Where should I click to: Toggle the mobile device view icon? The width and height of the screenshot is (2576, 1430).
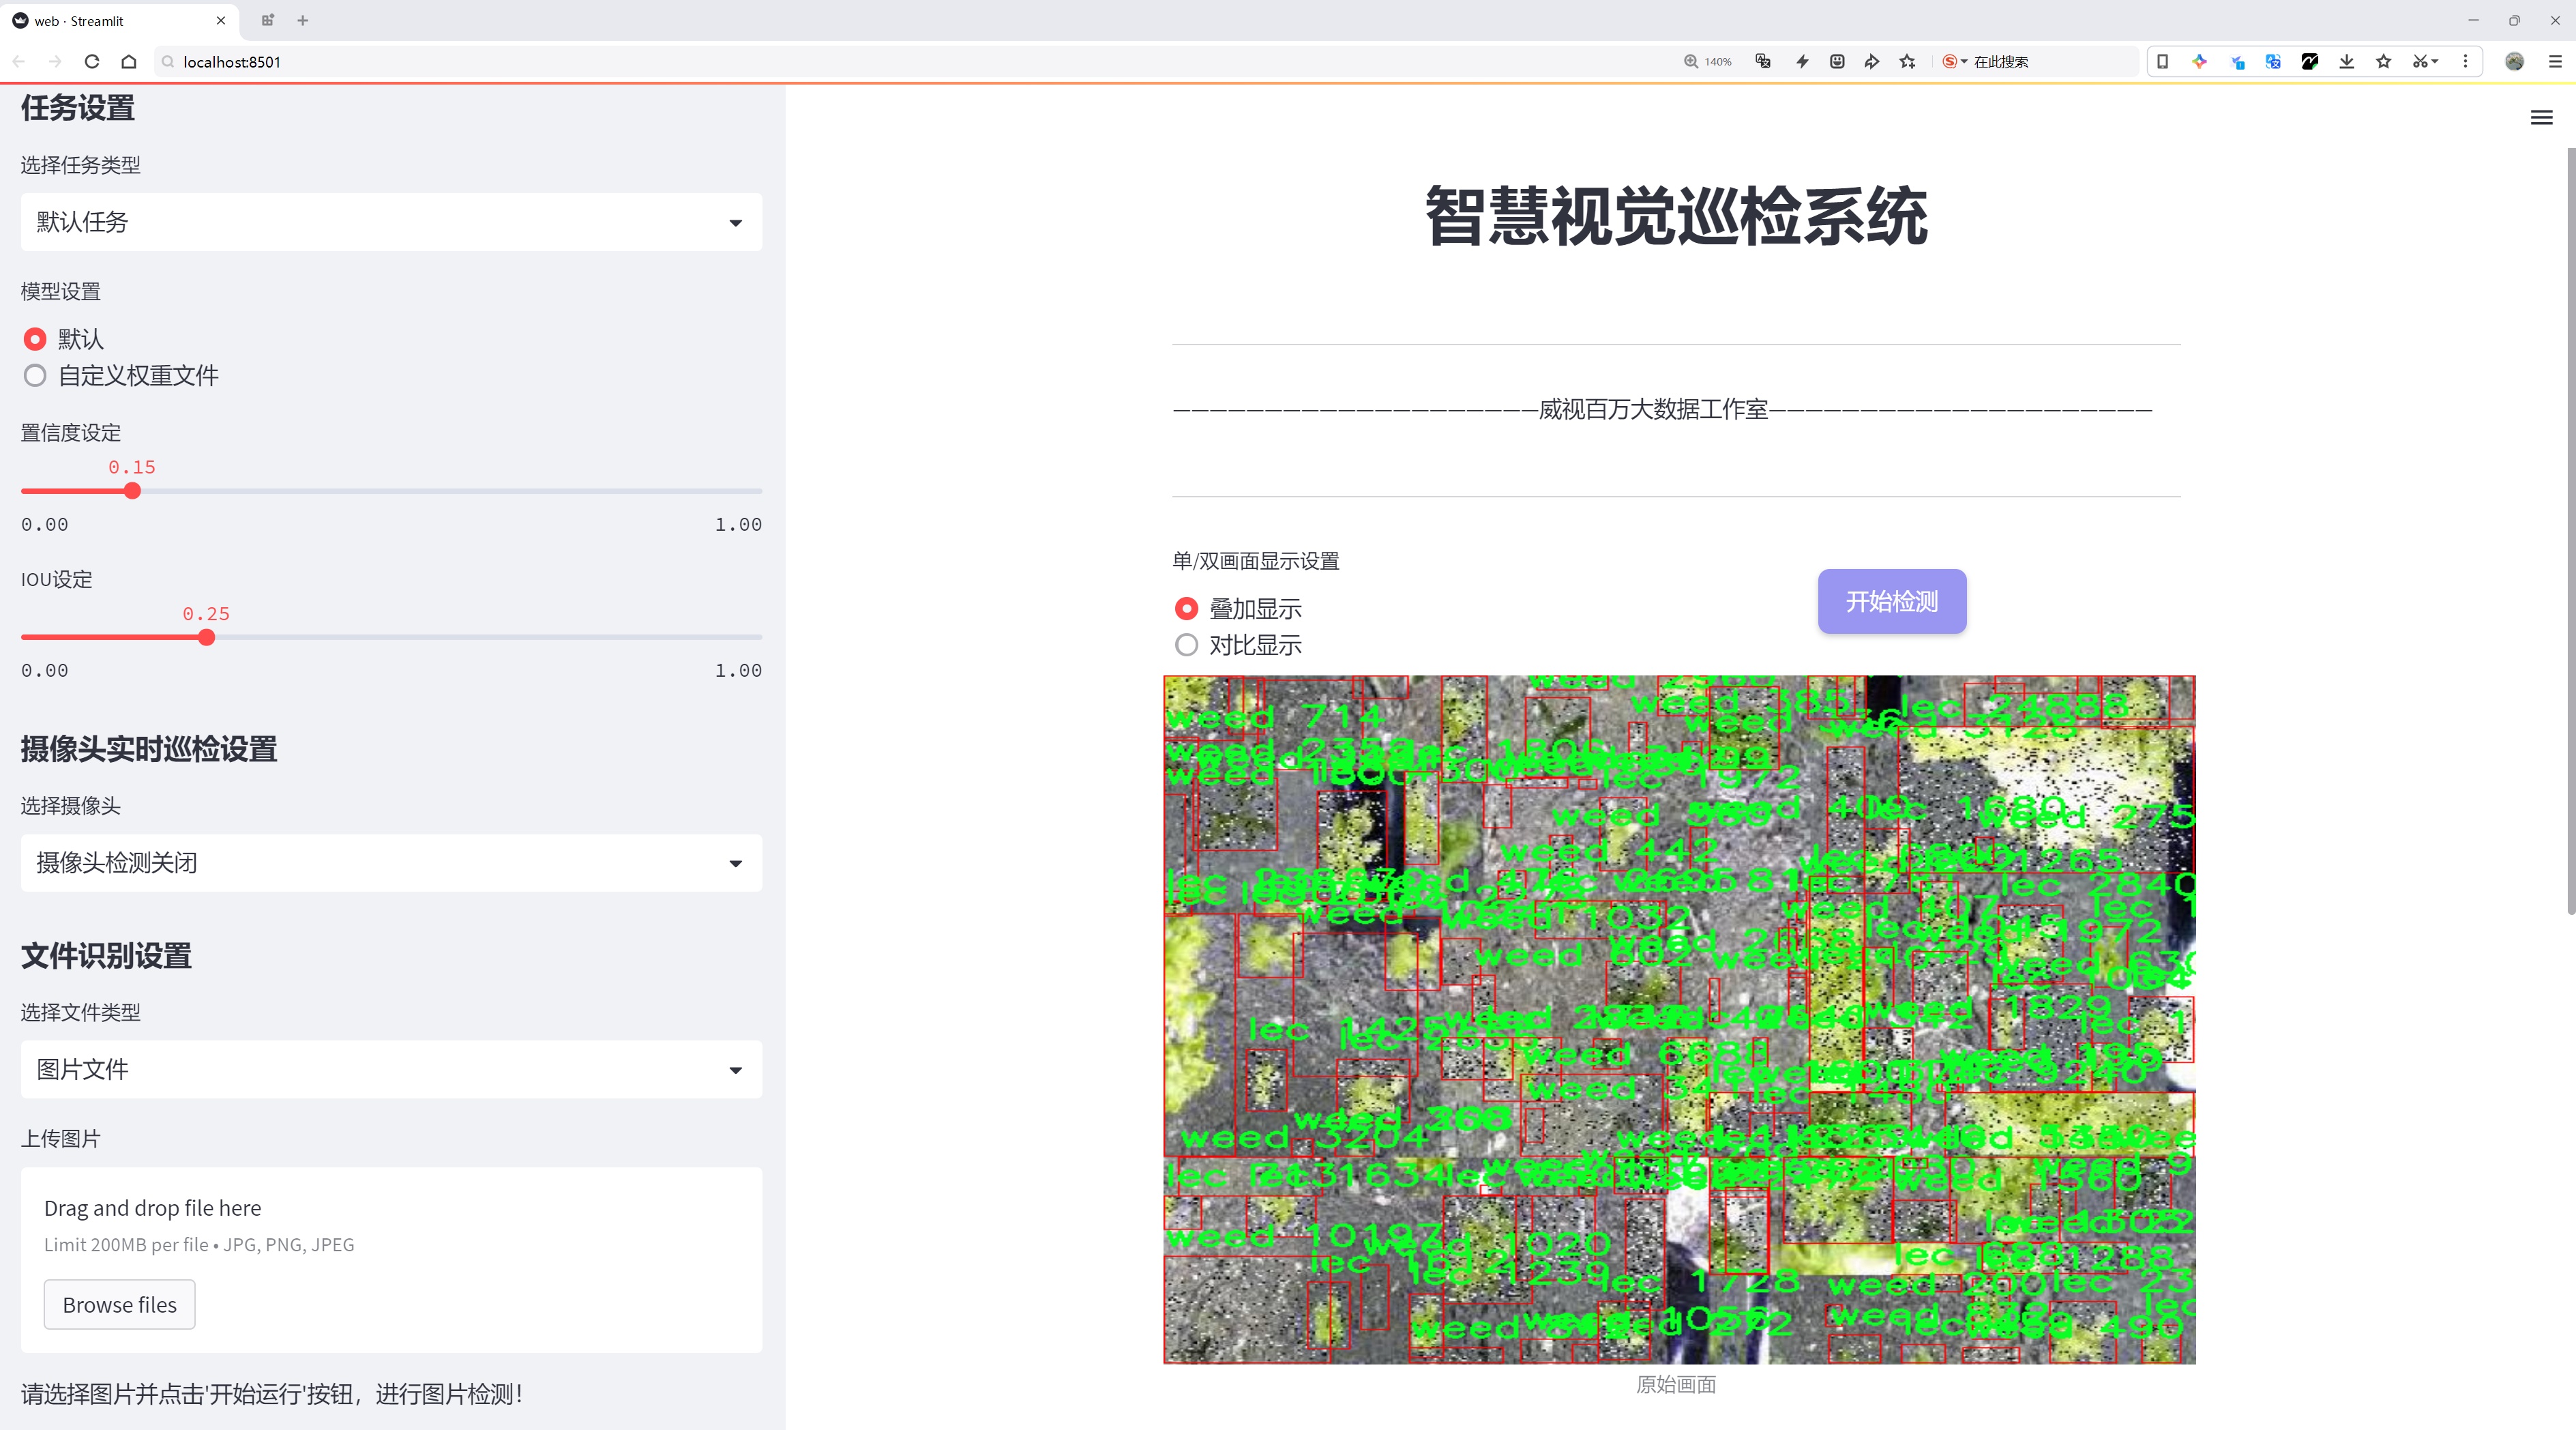(x=2162, y=62)
